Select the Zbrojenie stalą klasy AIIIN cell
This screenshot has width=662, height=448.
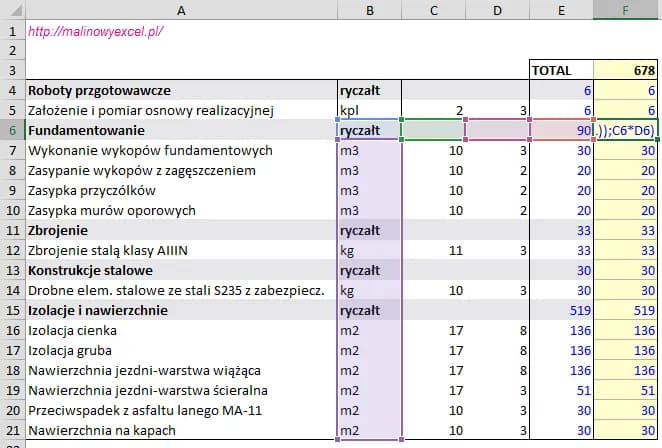pos(181,251)
